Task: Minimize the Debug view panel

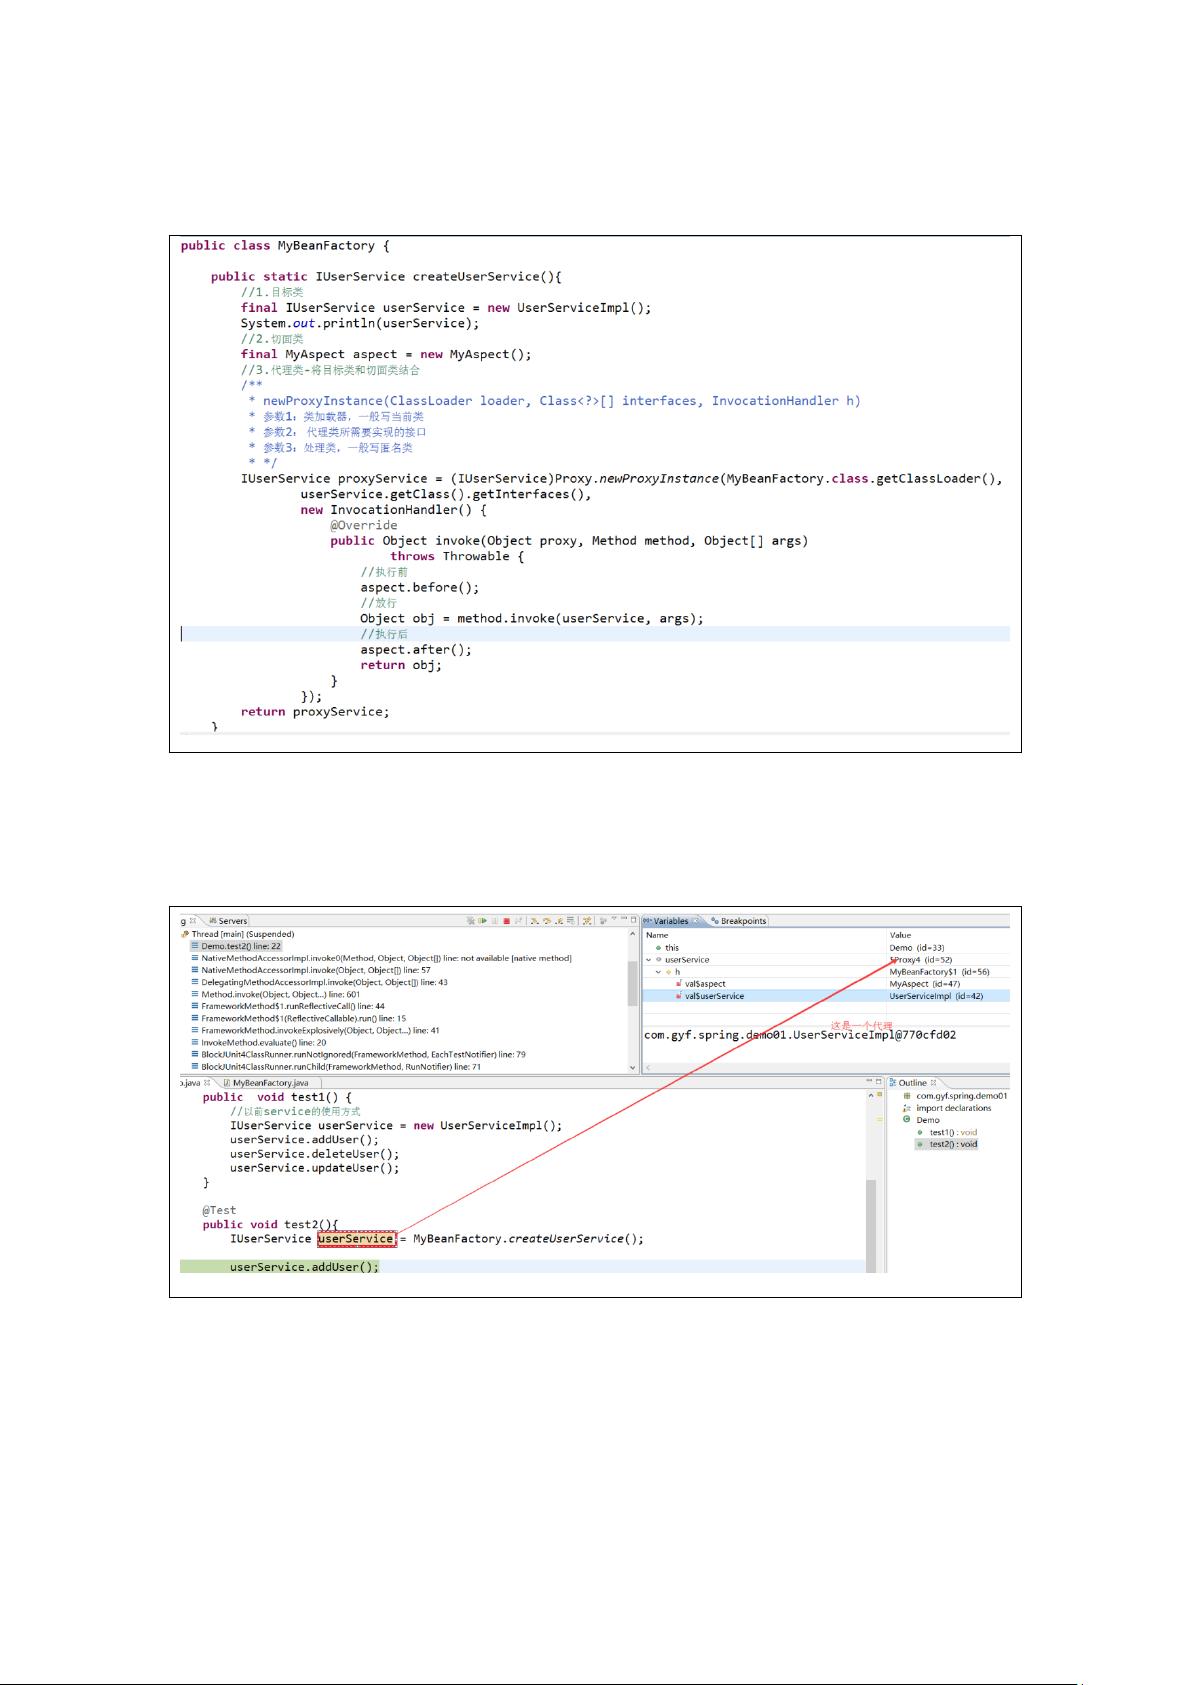Action: pos(624,919)
